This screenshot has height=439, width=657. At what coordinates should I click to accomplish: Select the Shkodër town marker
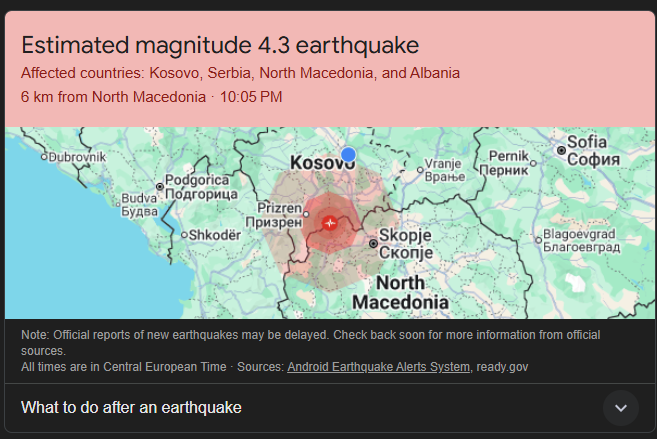(182, 234)
